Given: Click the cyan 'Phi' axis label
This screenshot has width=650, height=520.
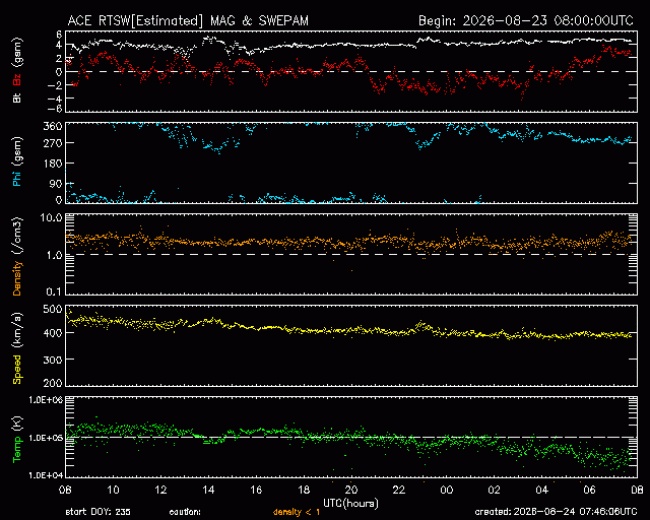Looking at the screenshot, I should [17, 179].
